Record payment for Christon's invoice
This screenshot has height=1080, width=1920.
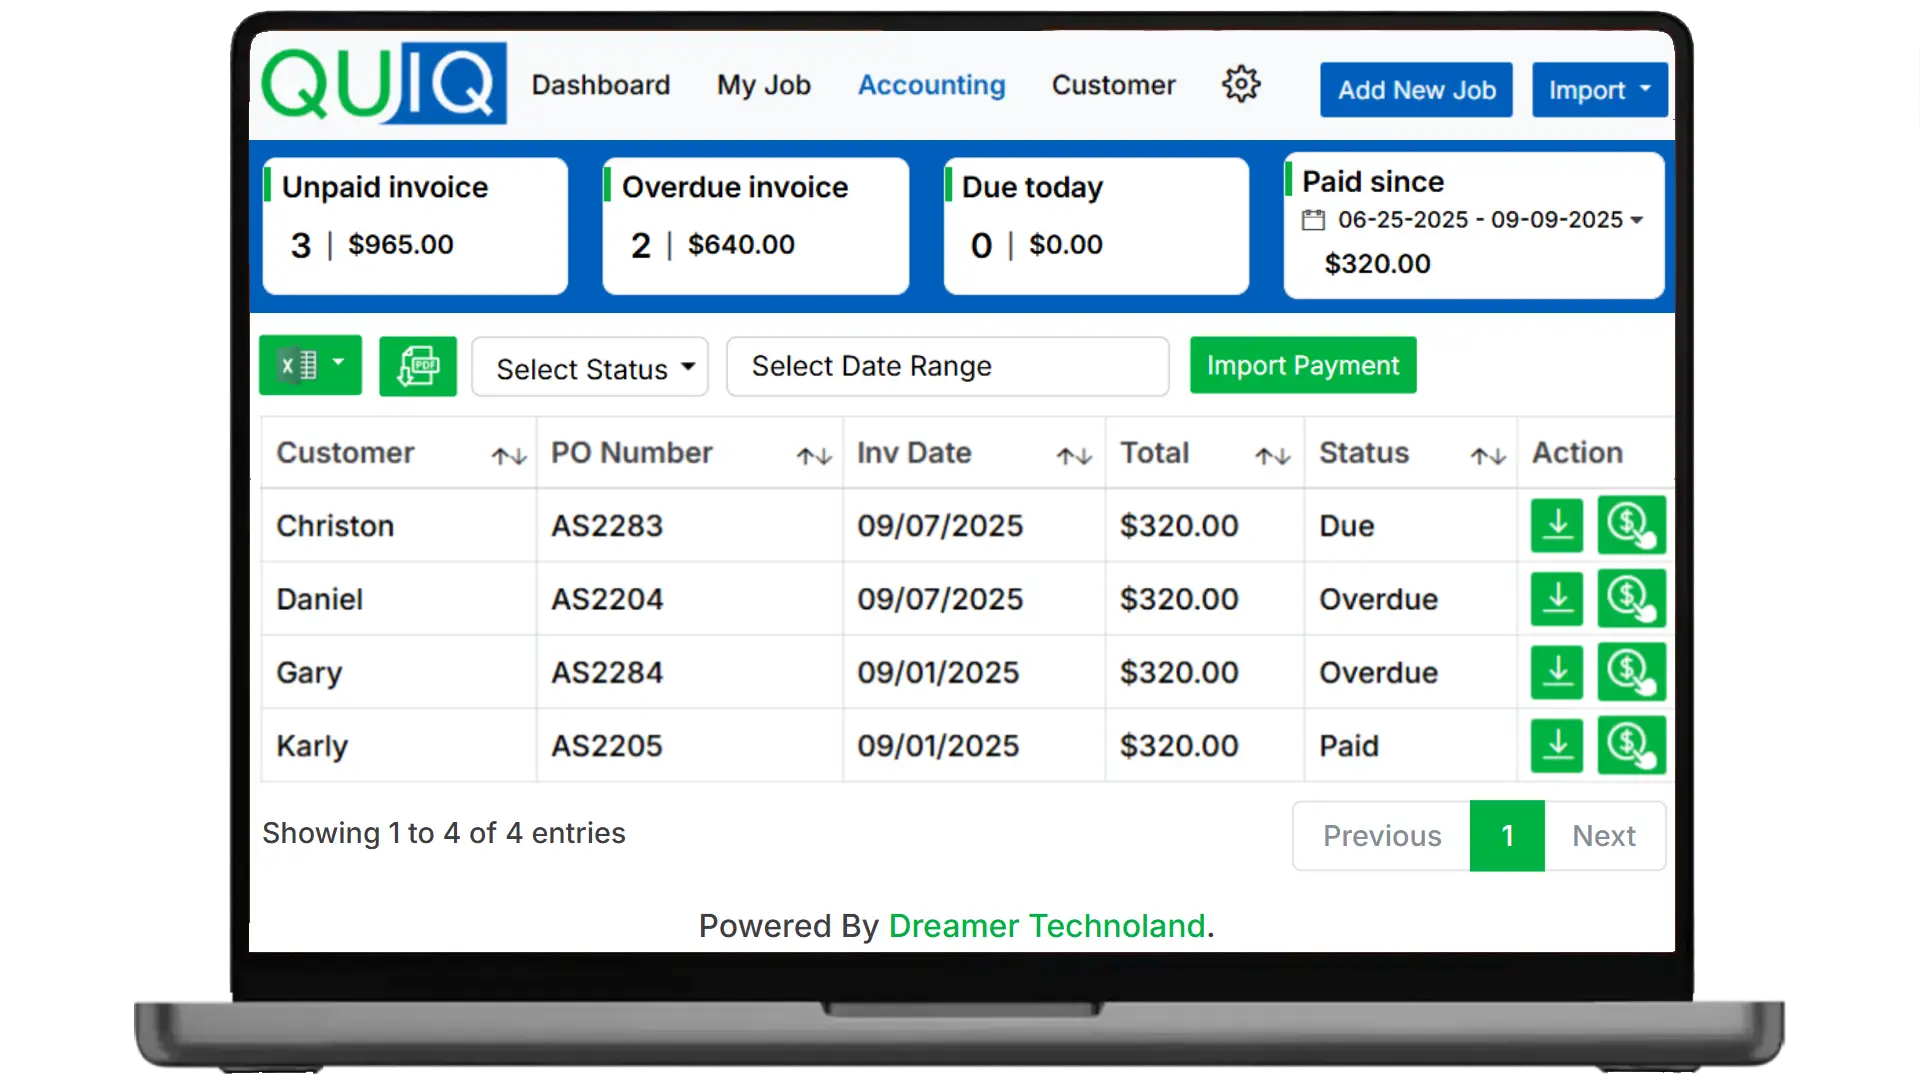click(1631, 525)
